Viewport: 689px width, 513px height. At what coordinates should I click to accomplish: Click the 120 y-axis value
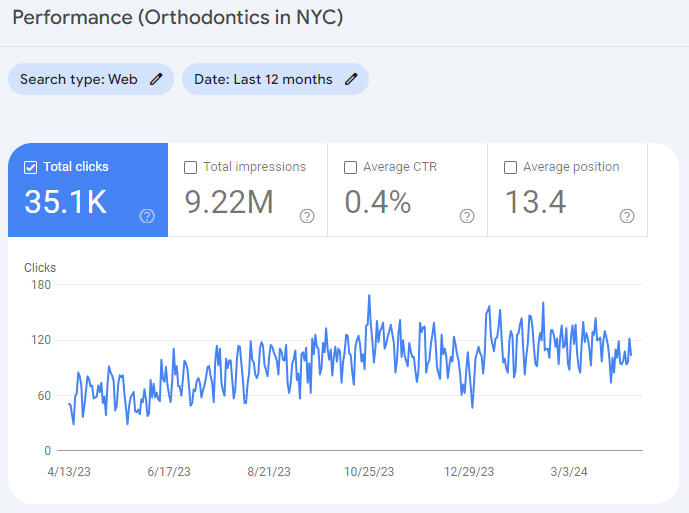[x=41, y=340]
